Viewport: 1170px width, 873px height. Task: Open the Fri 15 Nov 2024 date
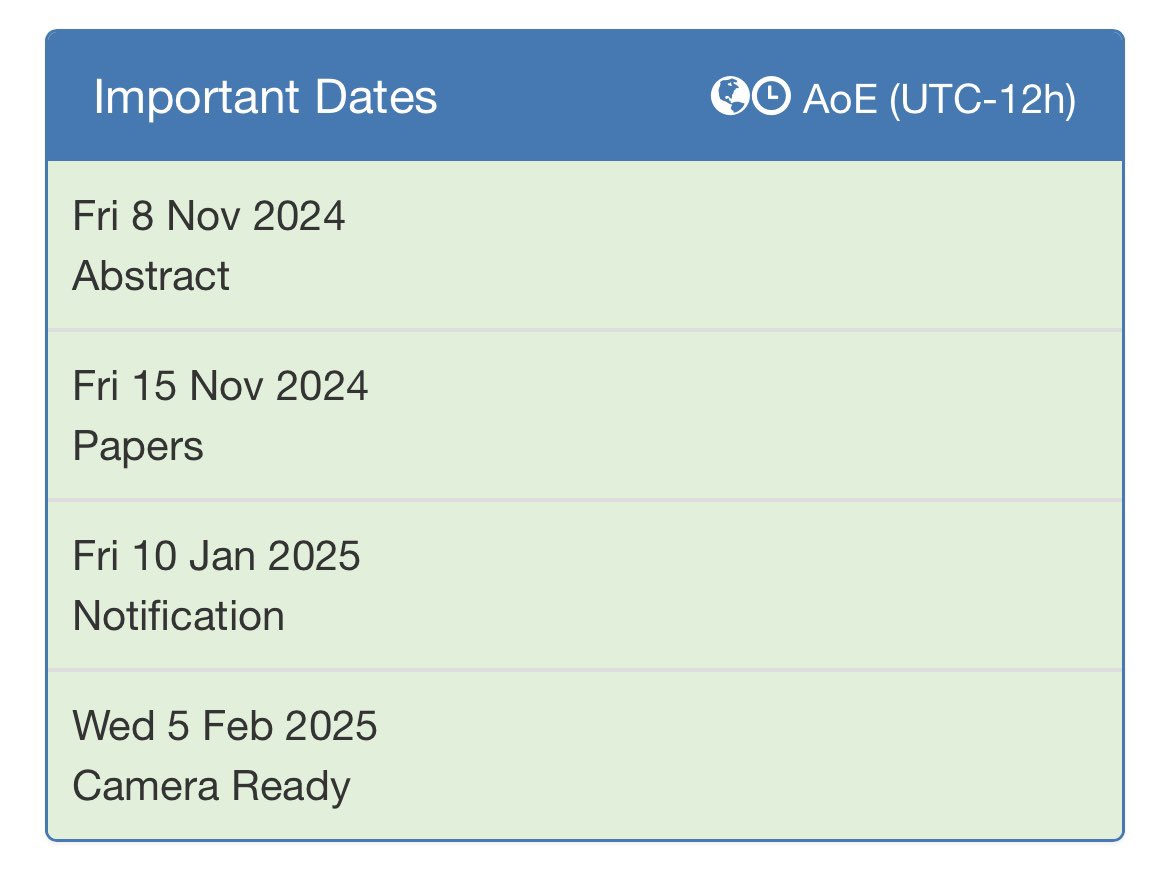220,387
